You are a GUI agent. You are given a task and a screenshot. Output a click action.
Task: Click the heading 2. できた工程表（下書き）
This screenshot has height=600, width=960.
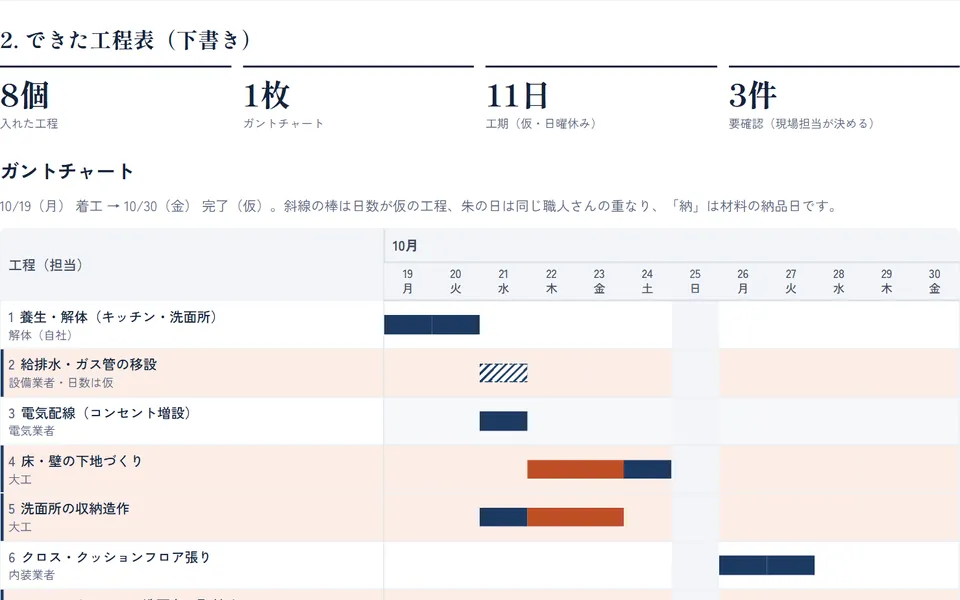pos(126,40)
